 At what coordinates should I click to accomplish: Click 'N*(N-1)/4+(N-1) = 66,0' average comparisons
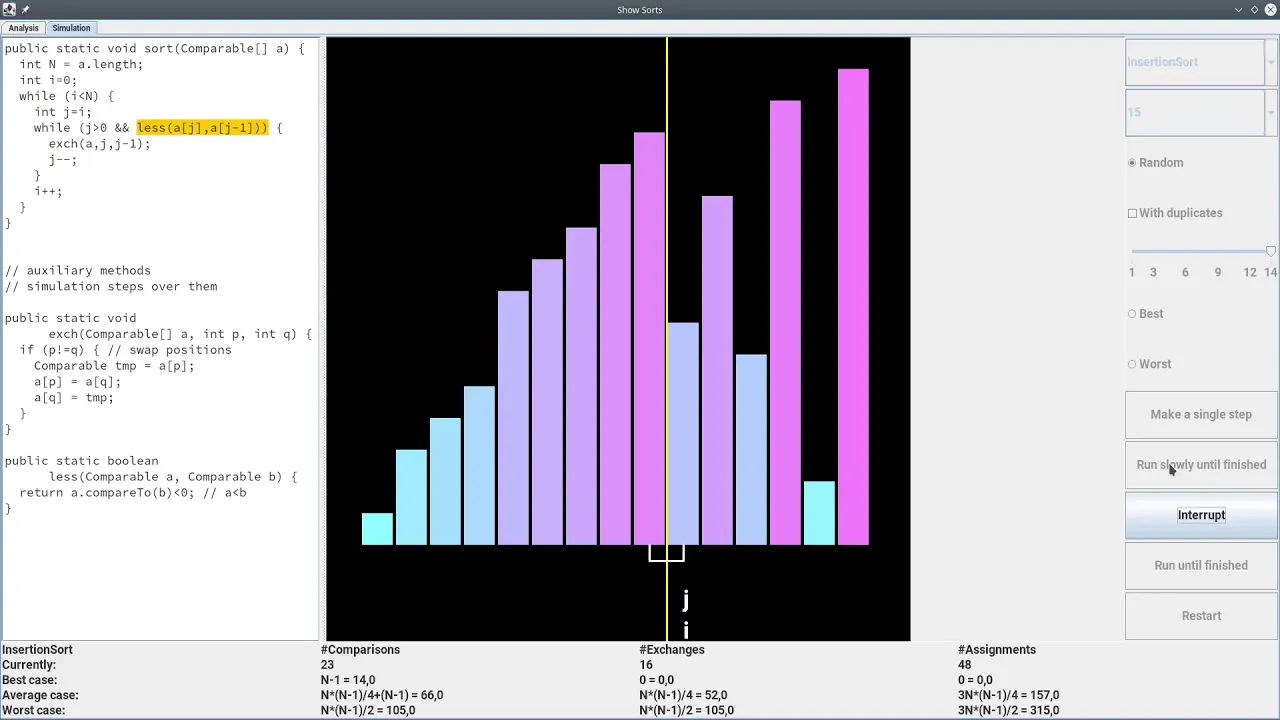pyautogui.click(x=382, y=695)
